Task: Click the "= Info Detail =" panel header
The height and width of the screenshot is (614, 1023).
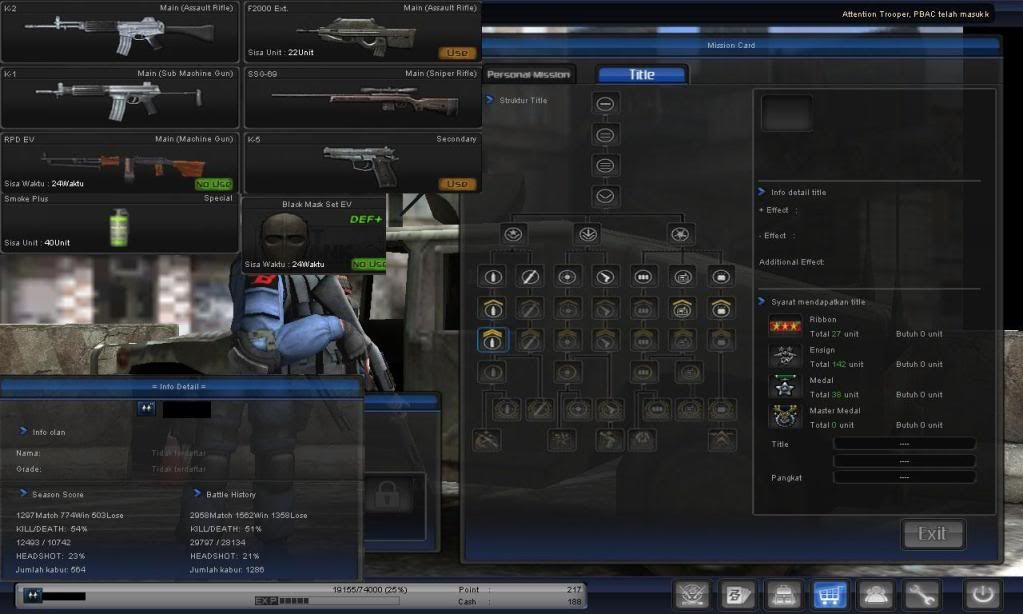Action: (x=179, y=386)
